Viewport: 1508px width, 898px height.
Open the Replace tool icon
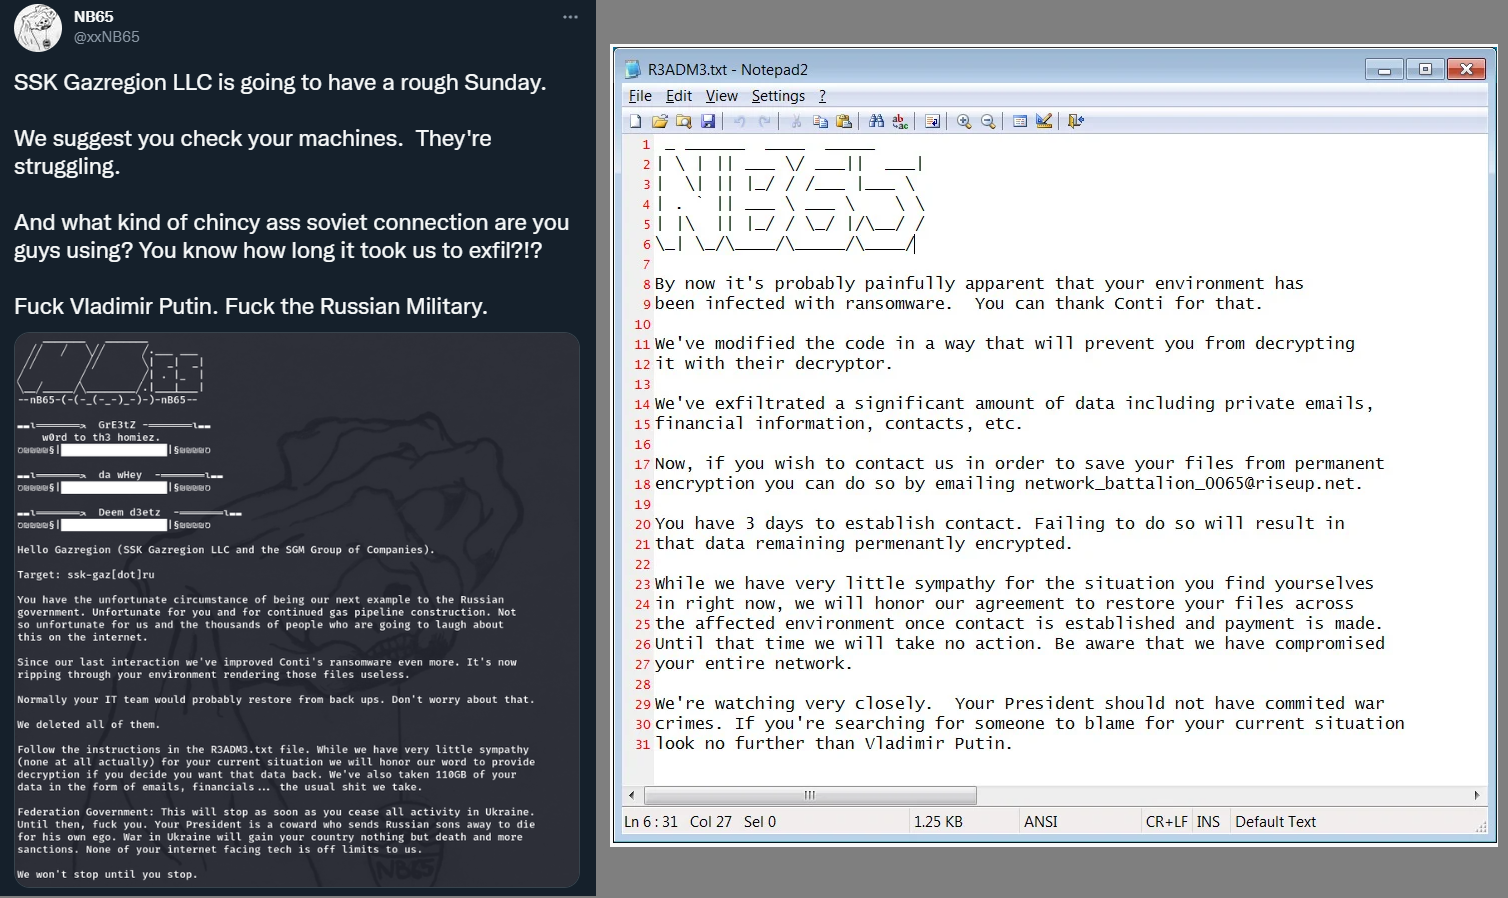[900, 121]
